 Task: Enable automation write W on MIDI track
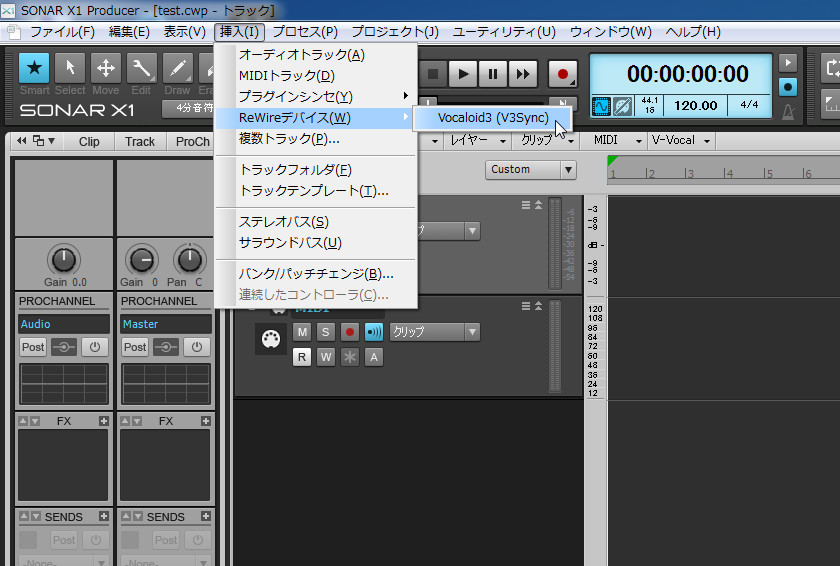(326, 357)
